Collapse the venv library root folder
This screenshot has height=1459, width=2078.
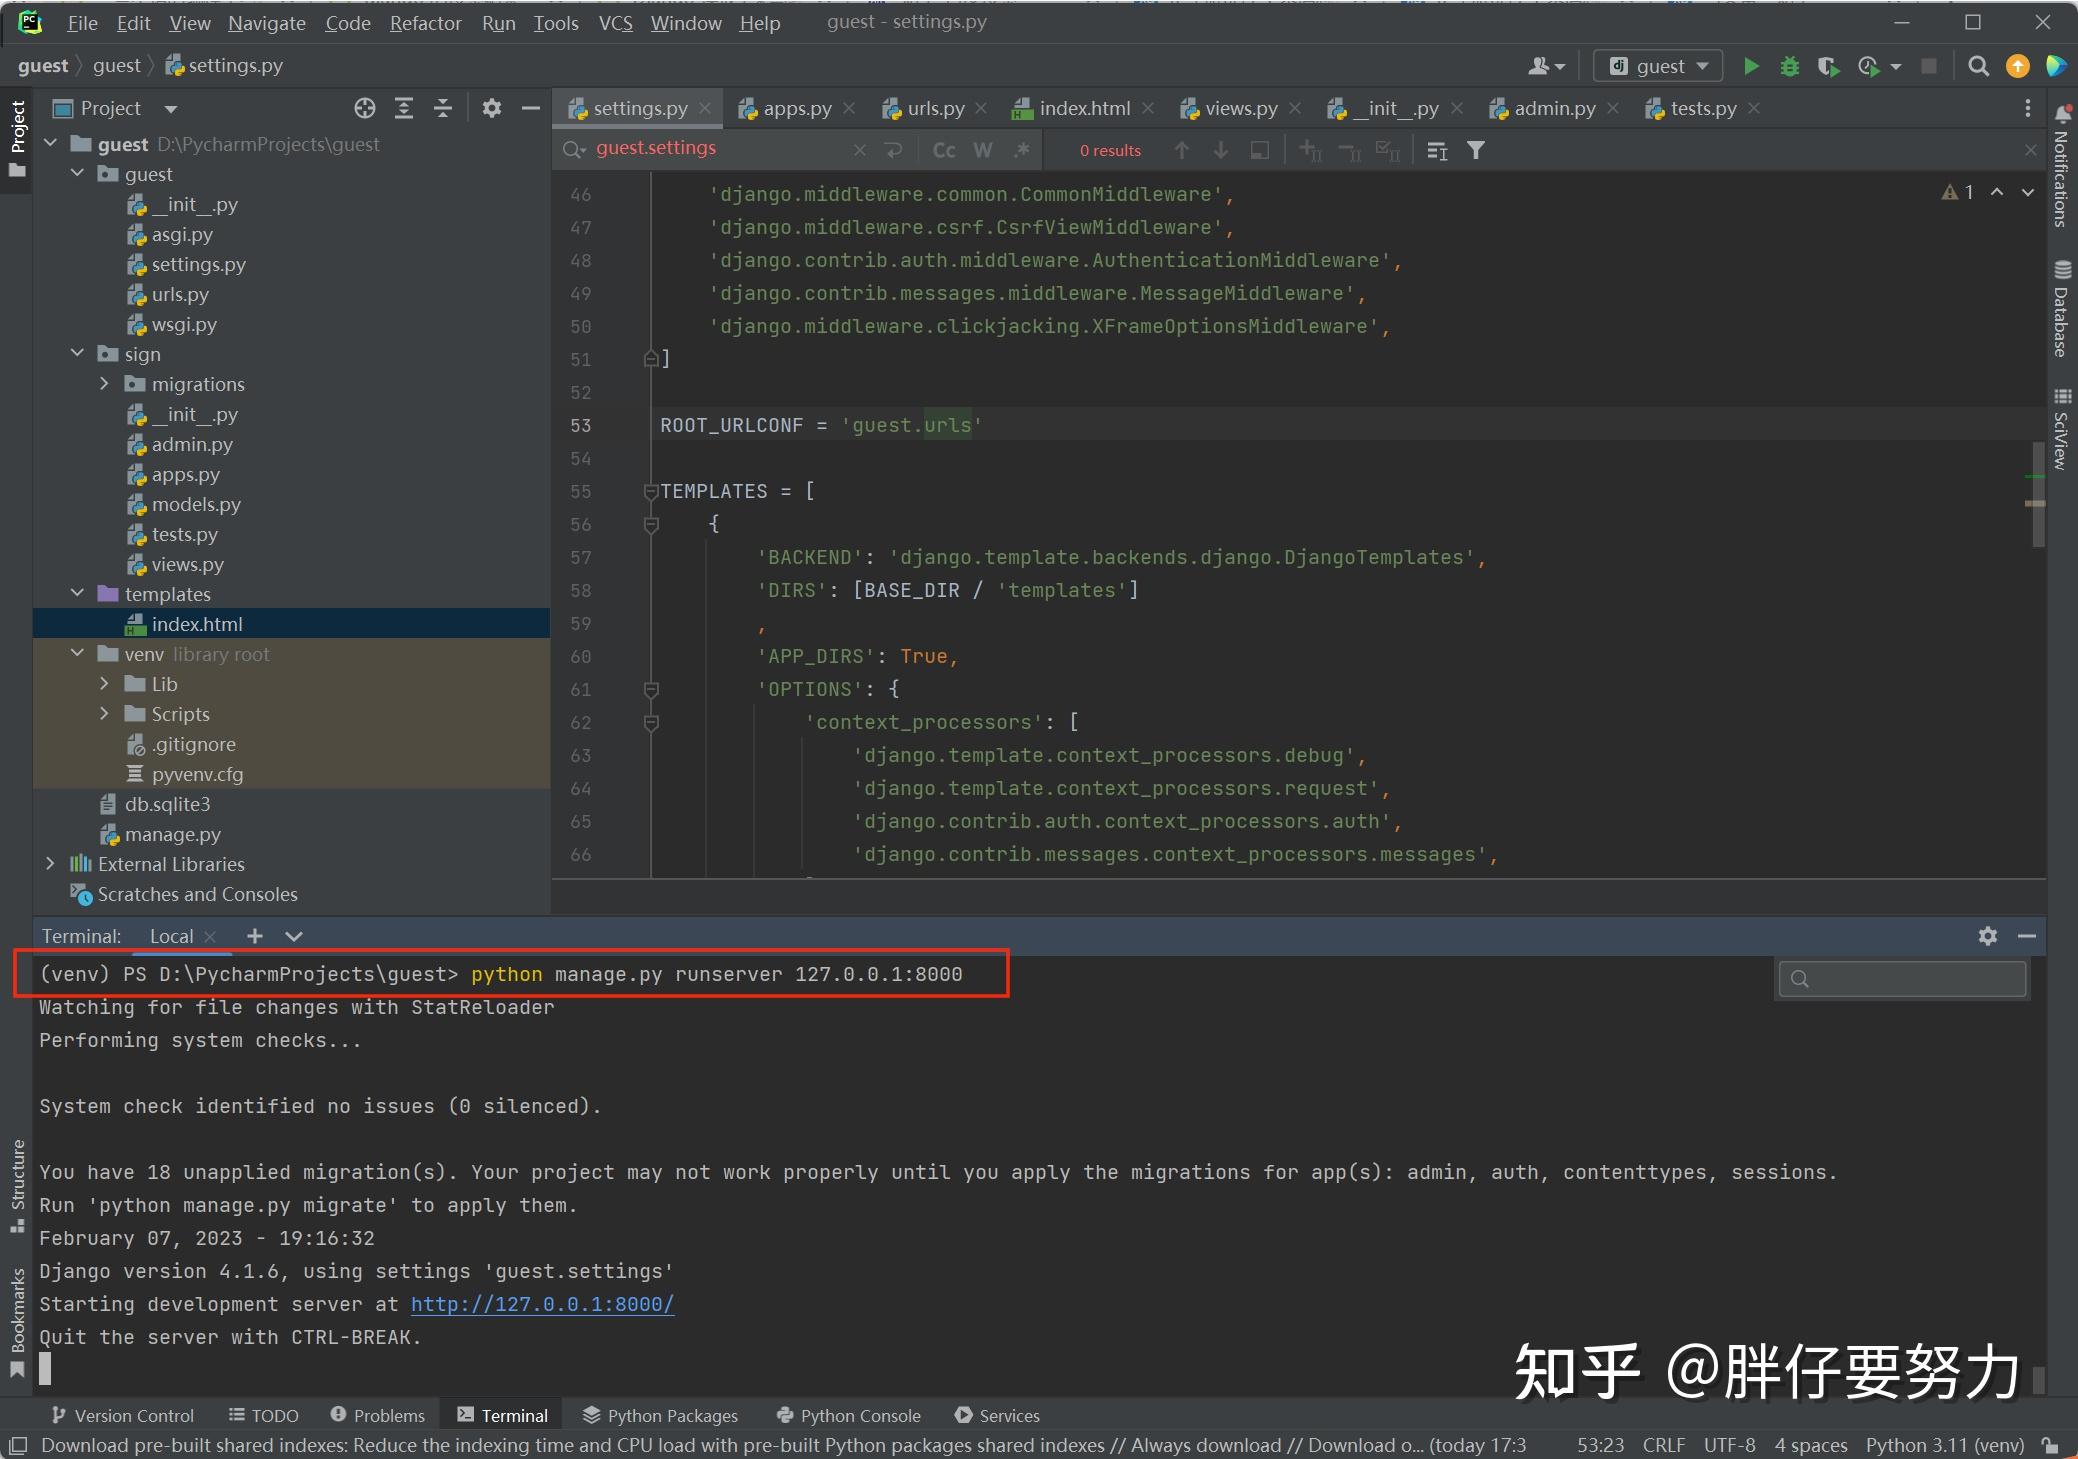[78, 654]
